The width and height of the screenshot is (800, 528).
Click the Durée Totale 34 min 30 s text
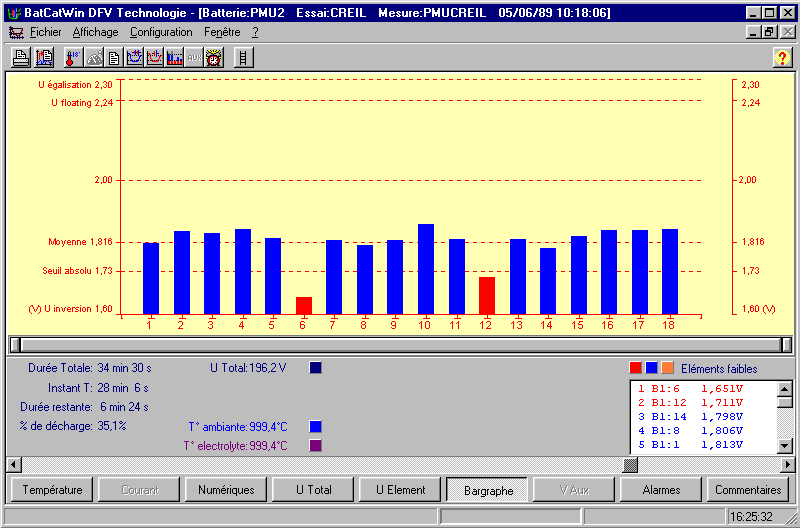[90, 368]
